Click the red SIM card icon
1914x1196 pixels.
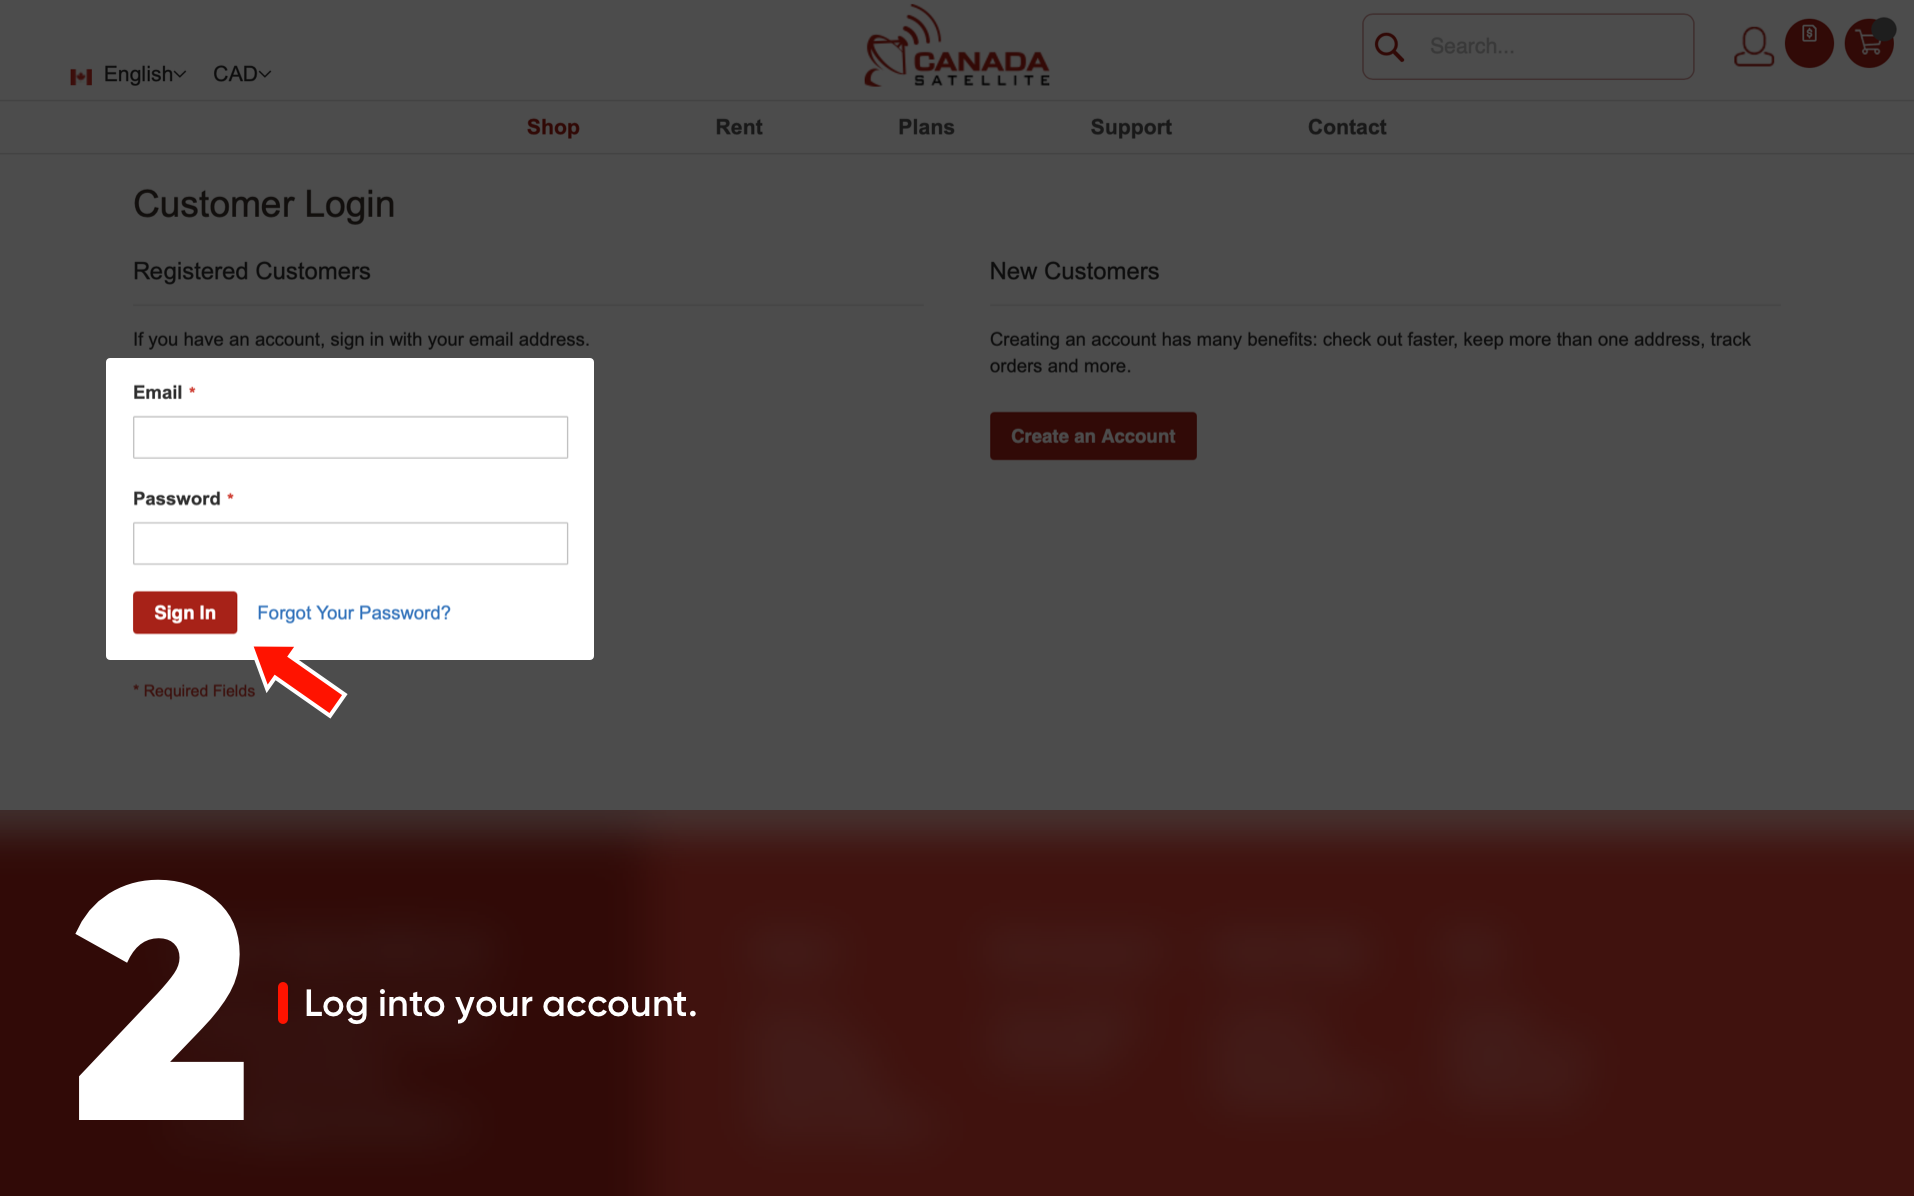[1809, 43]
